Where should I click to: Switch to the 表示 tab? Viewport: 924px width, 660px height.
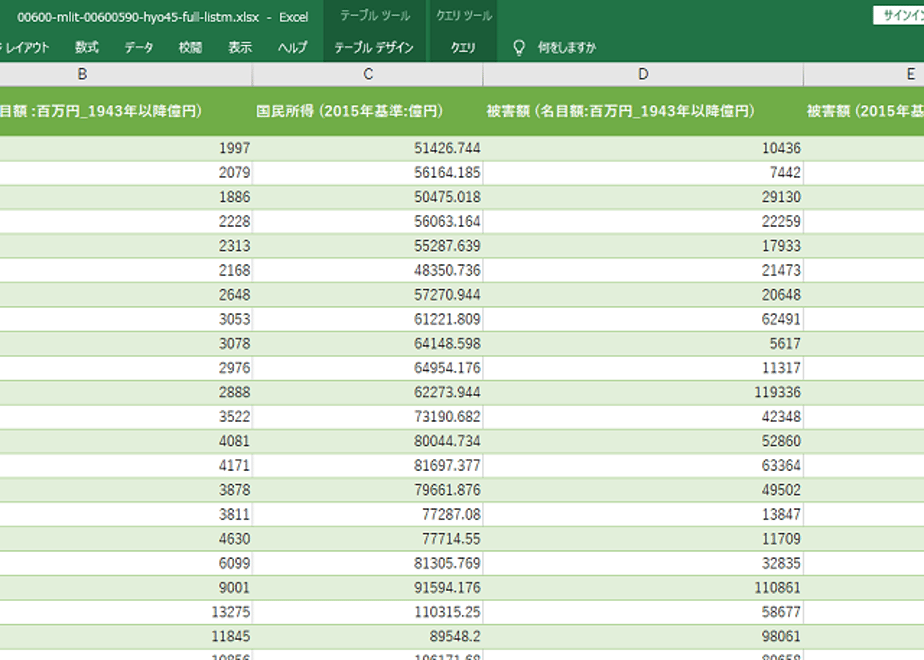[240, 48]
